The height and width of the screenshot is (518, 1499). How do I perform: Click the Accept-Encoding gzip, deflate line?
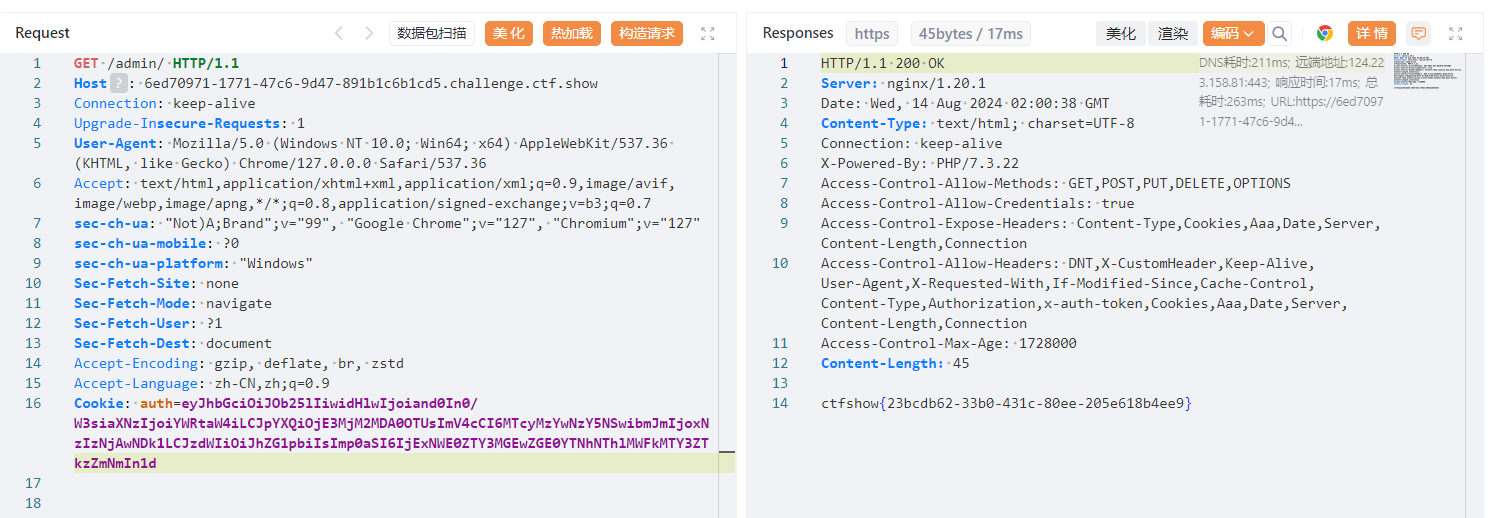point(239,363)
